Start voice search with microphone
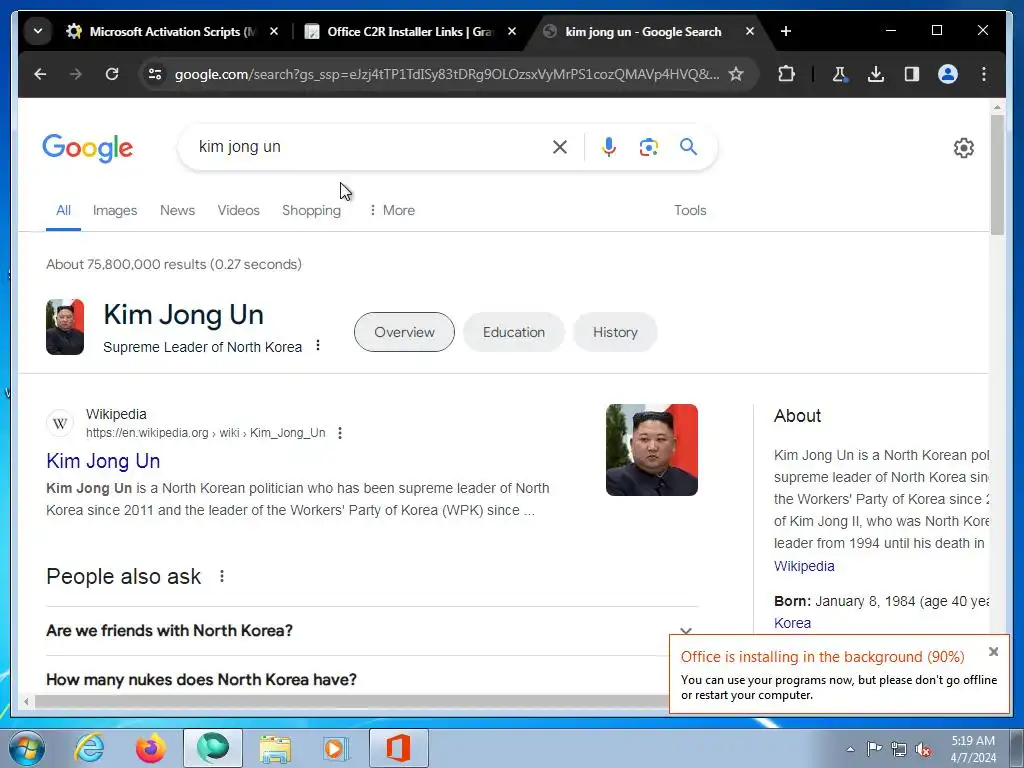This screenshot has width=1024, height=768. point(609,147)
